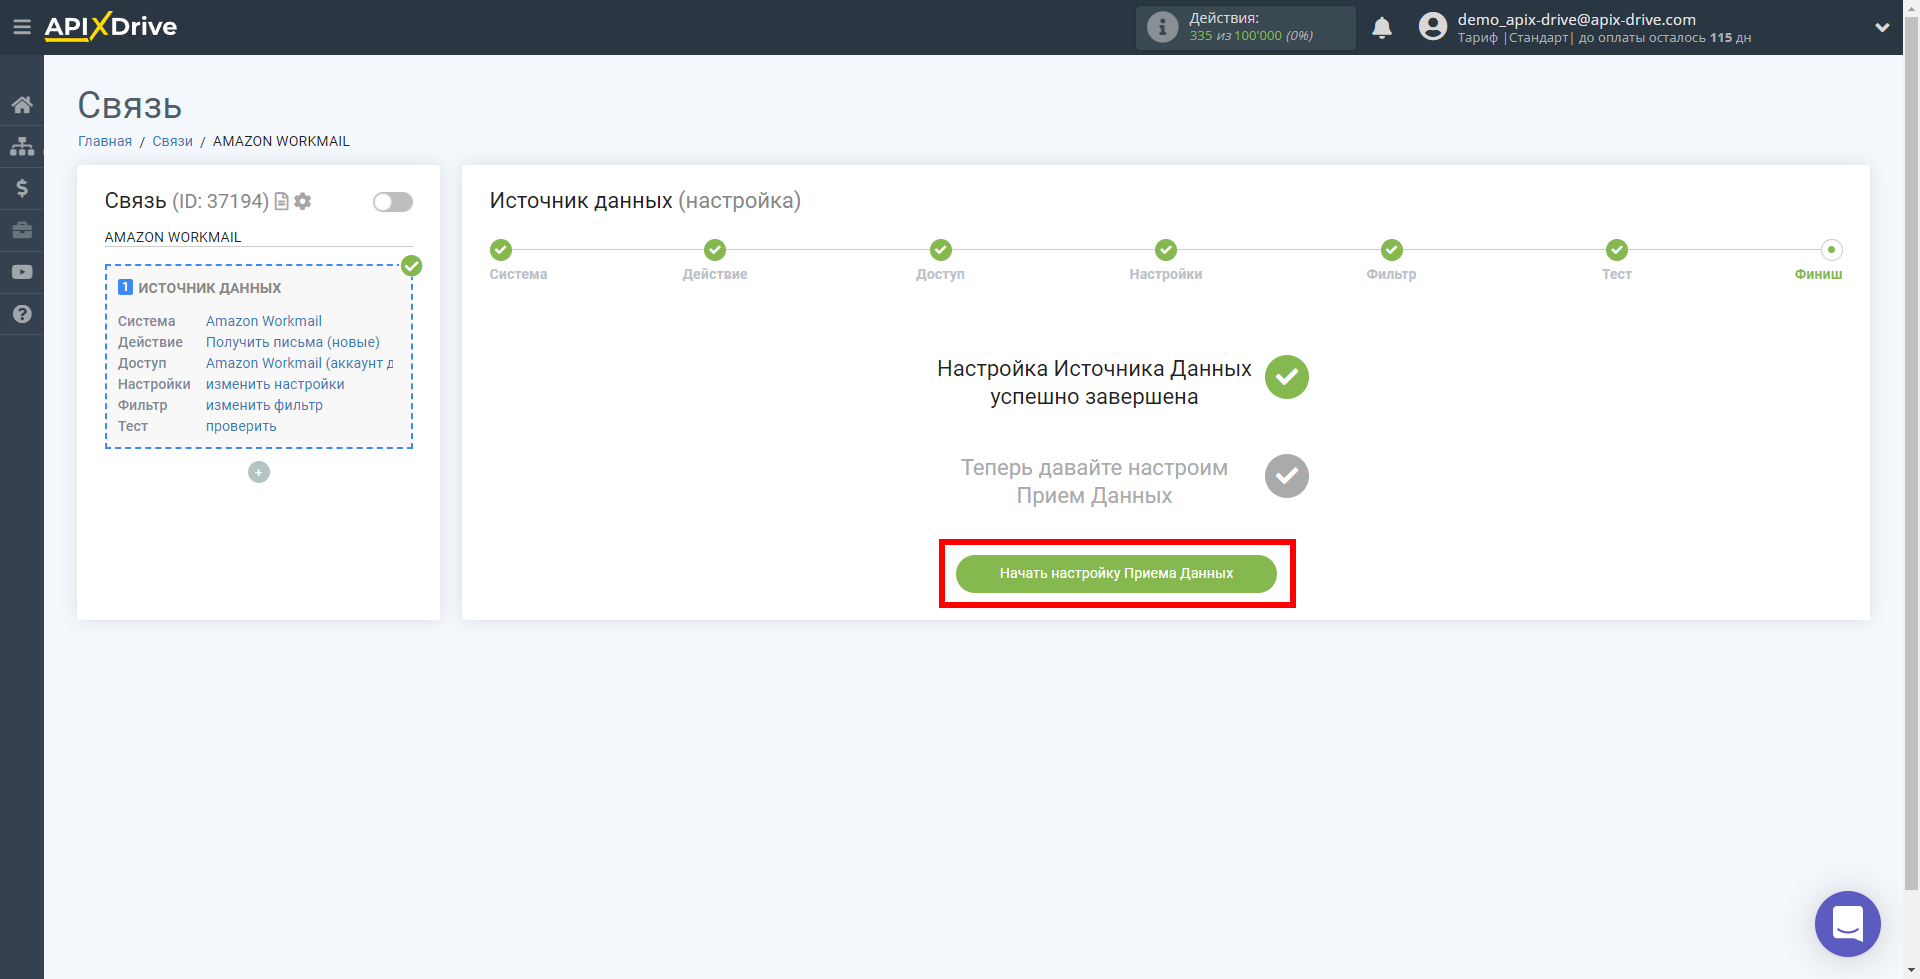
Task: Click Получить письма (новые) action link
Action: (293, 342)
